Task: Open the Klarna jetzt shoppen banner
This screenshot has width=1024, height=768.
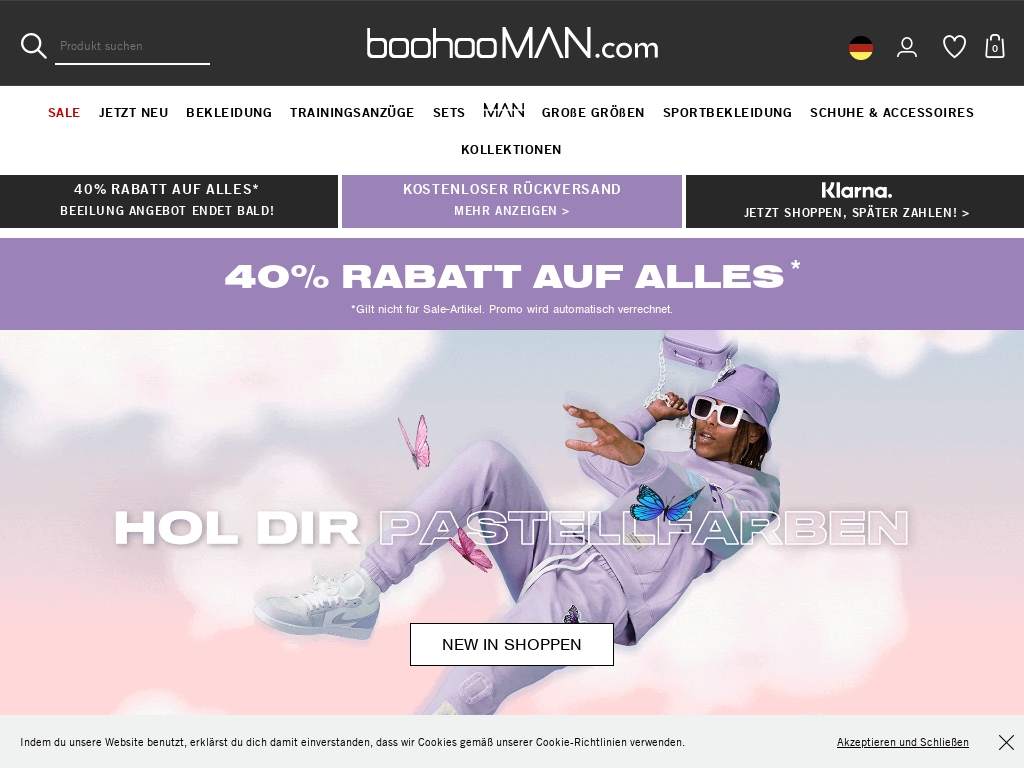Action: coord(855,201)
